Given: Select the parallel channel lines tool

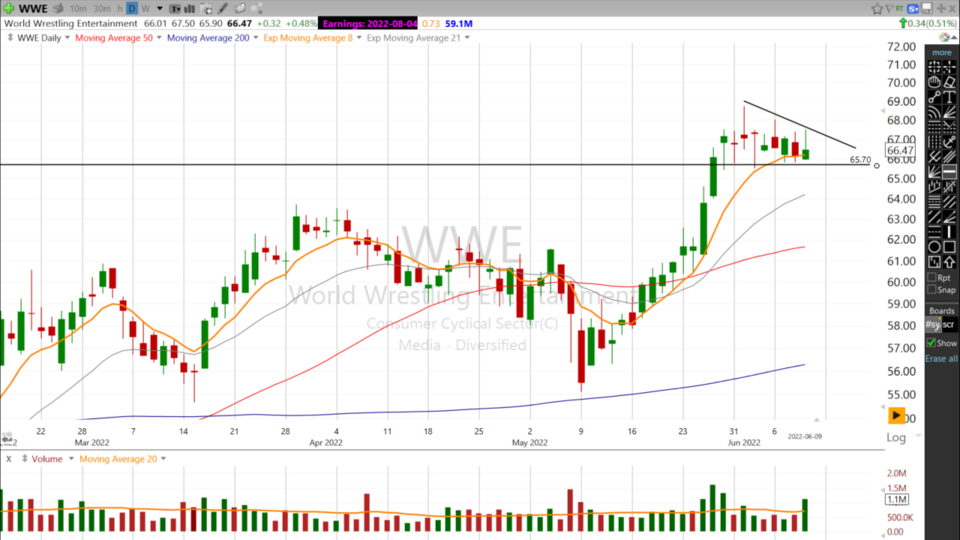Looking at the screenshot, I should point(950,157).
